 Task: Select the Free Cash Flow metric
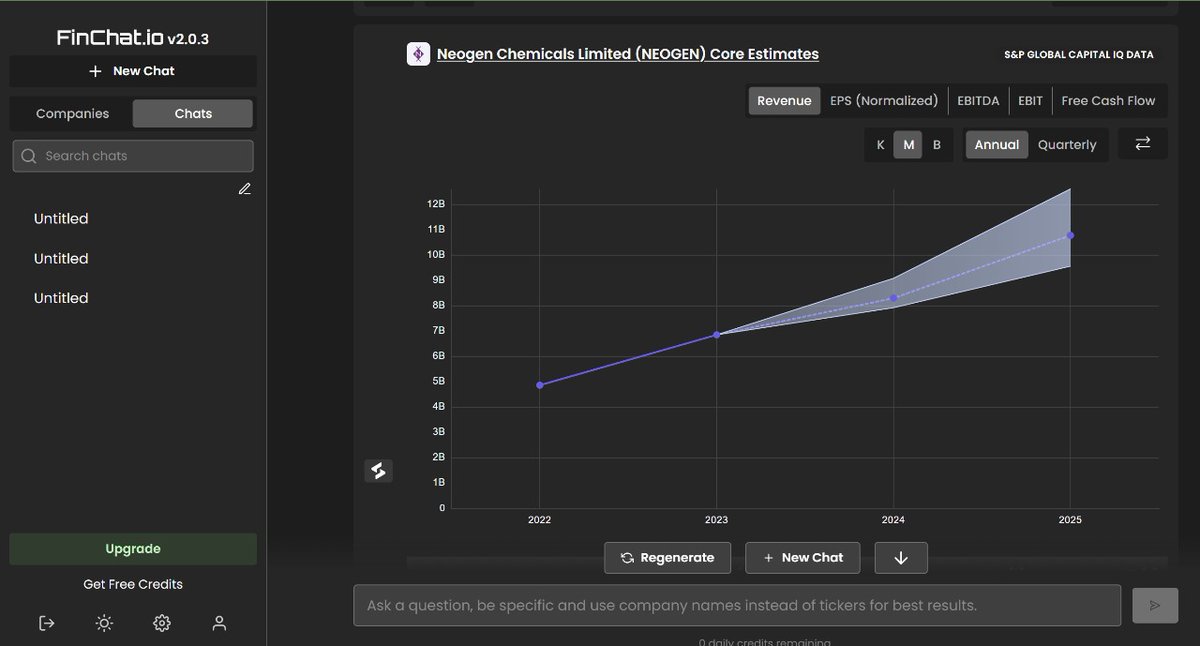[x=1108, y=100]
